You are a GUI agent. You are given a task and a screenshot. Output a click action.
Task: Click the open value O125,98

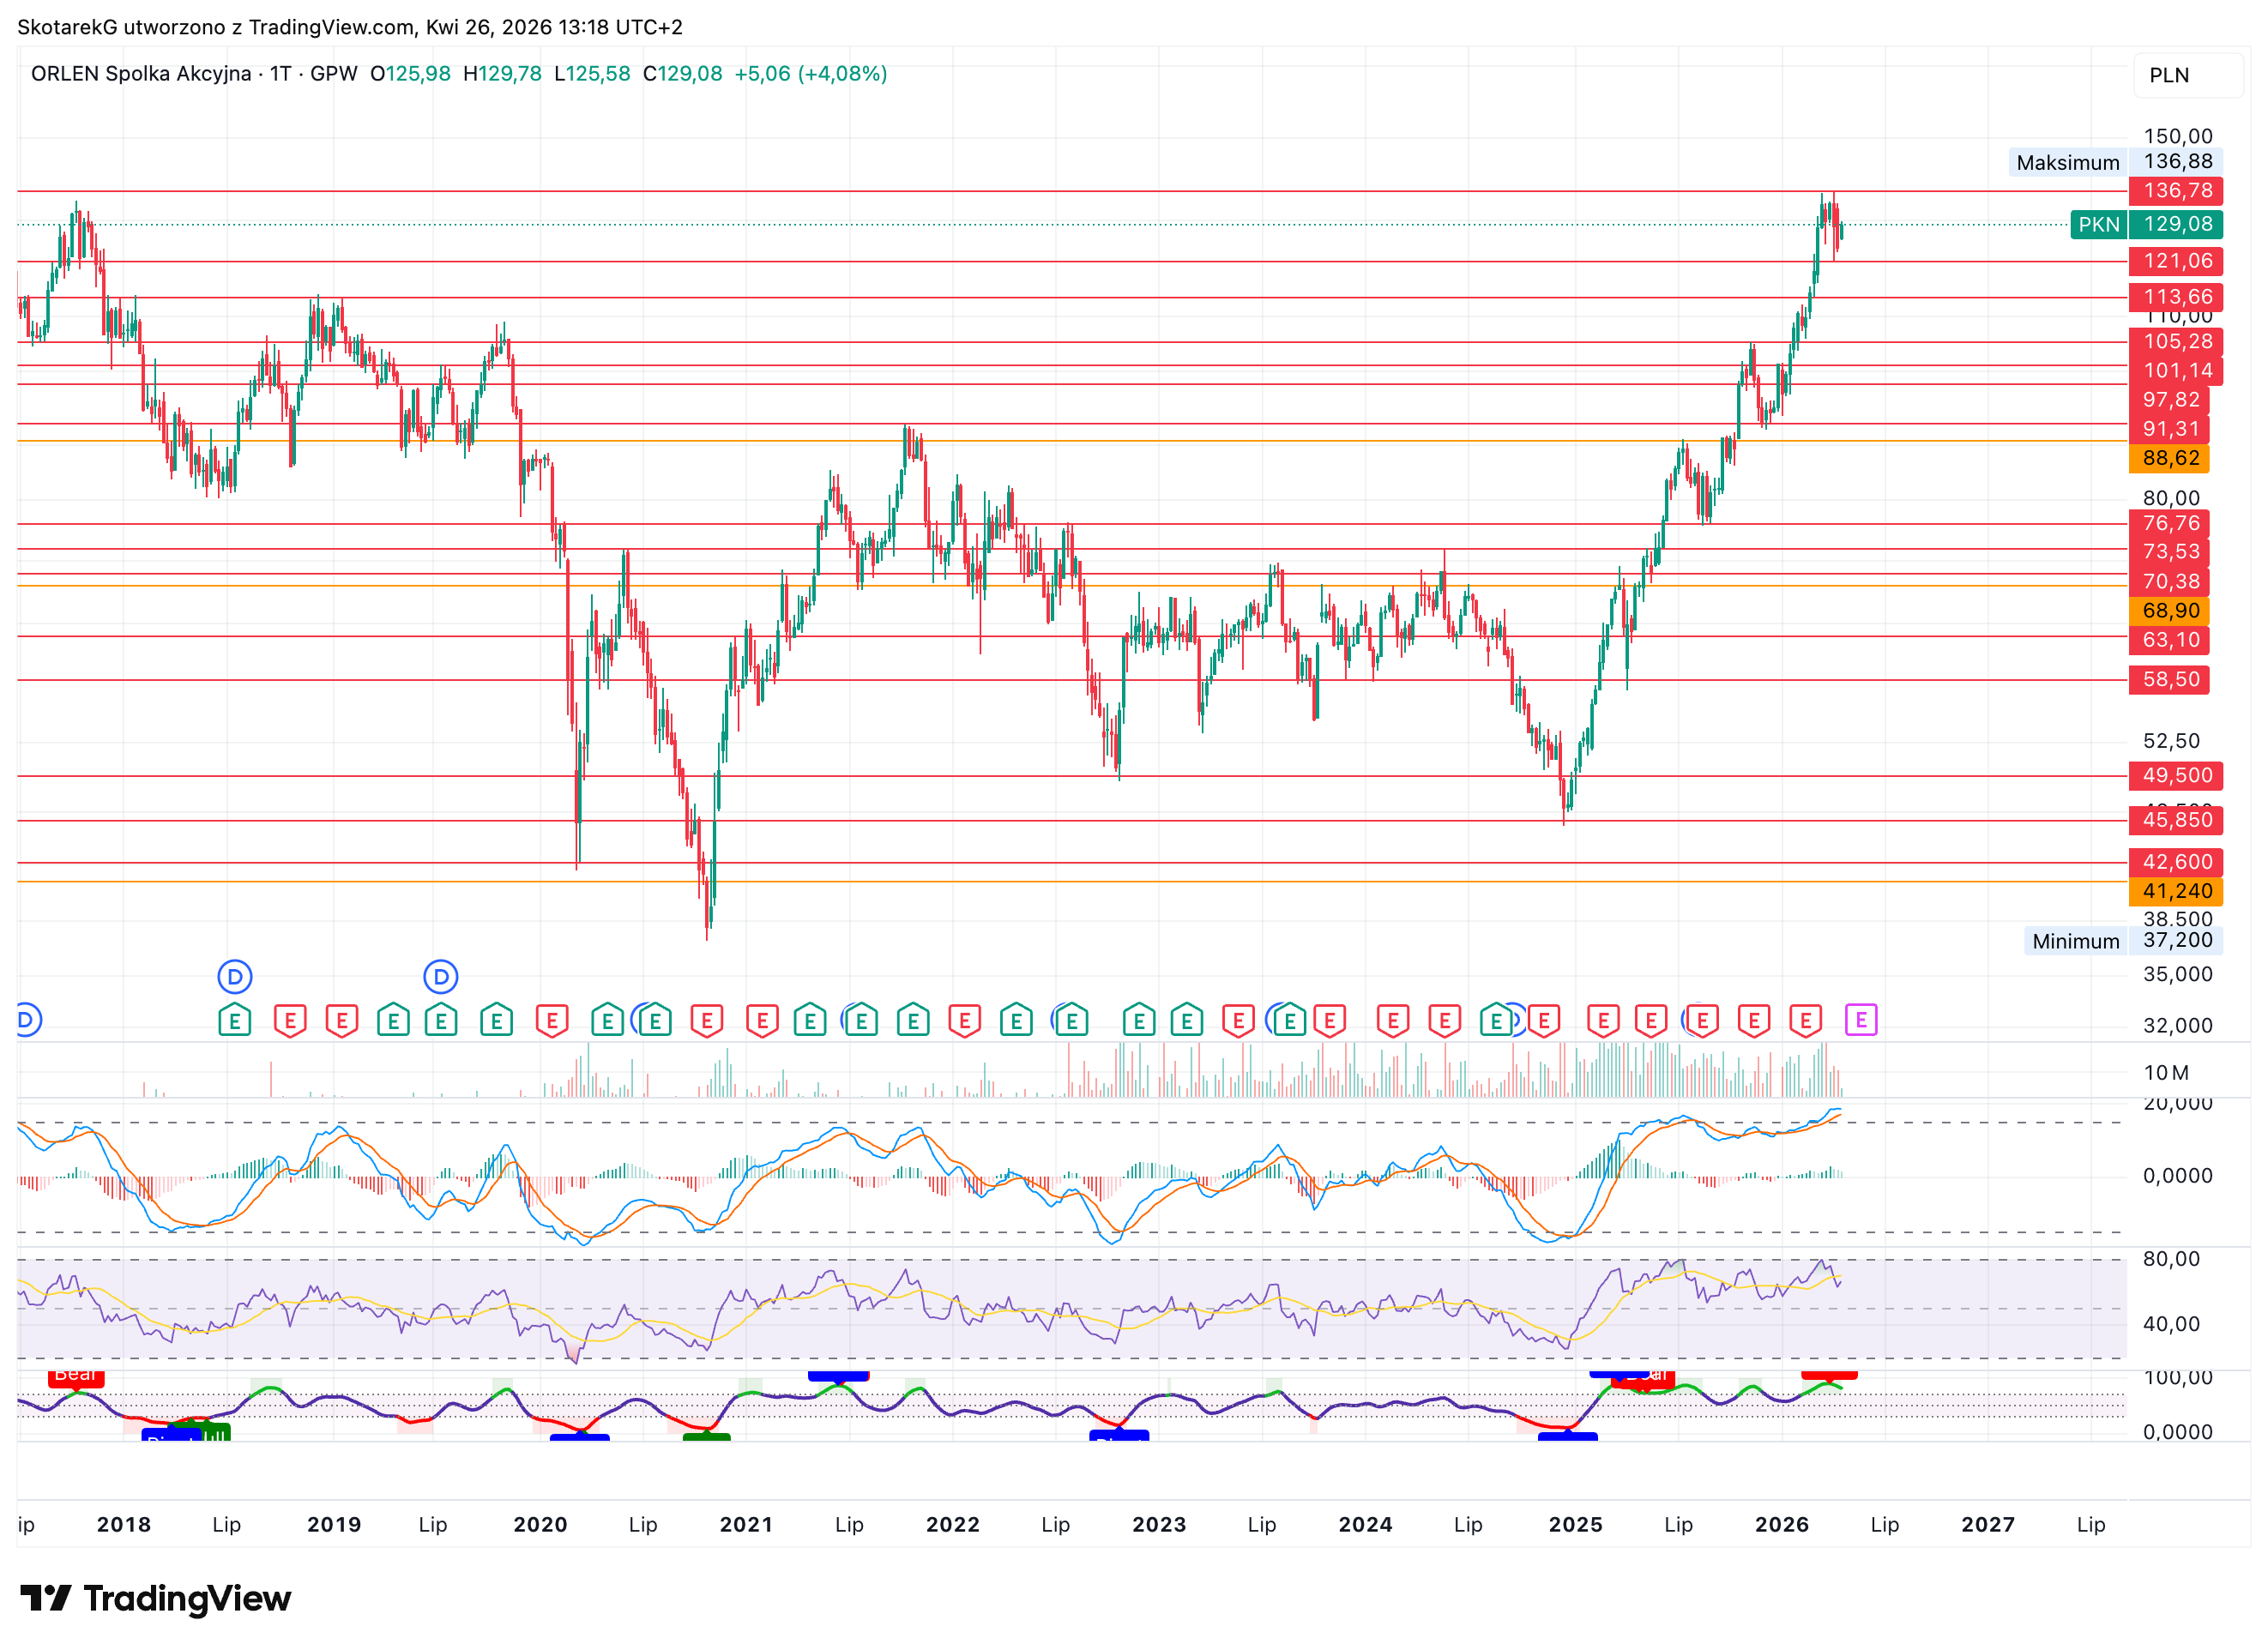pos(410,74)
